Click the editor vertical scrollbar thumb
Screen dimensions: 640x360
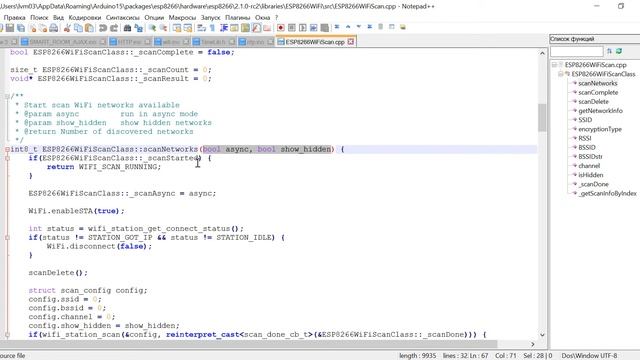tap(542, 118)
